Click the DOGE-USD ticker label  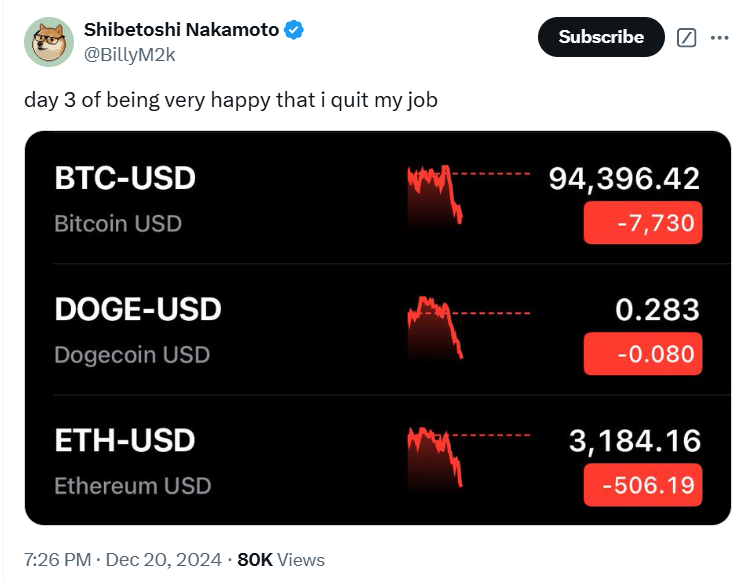click(138, 309)
